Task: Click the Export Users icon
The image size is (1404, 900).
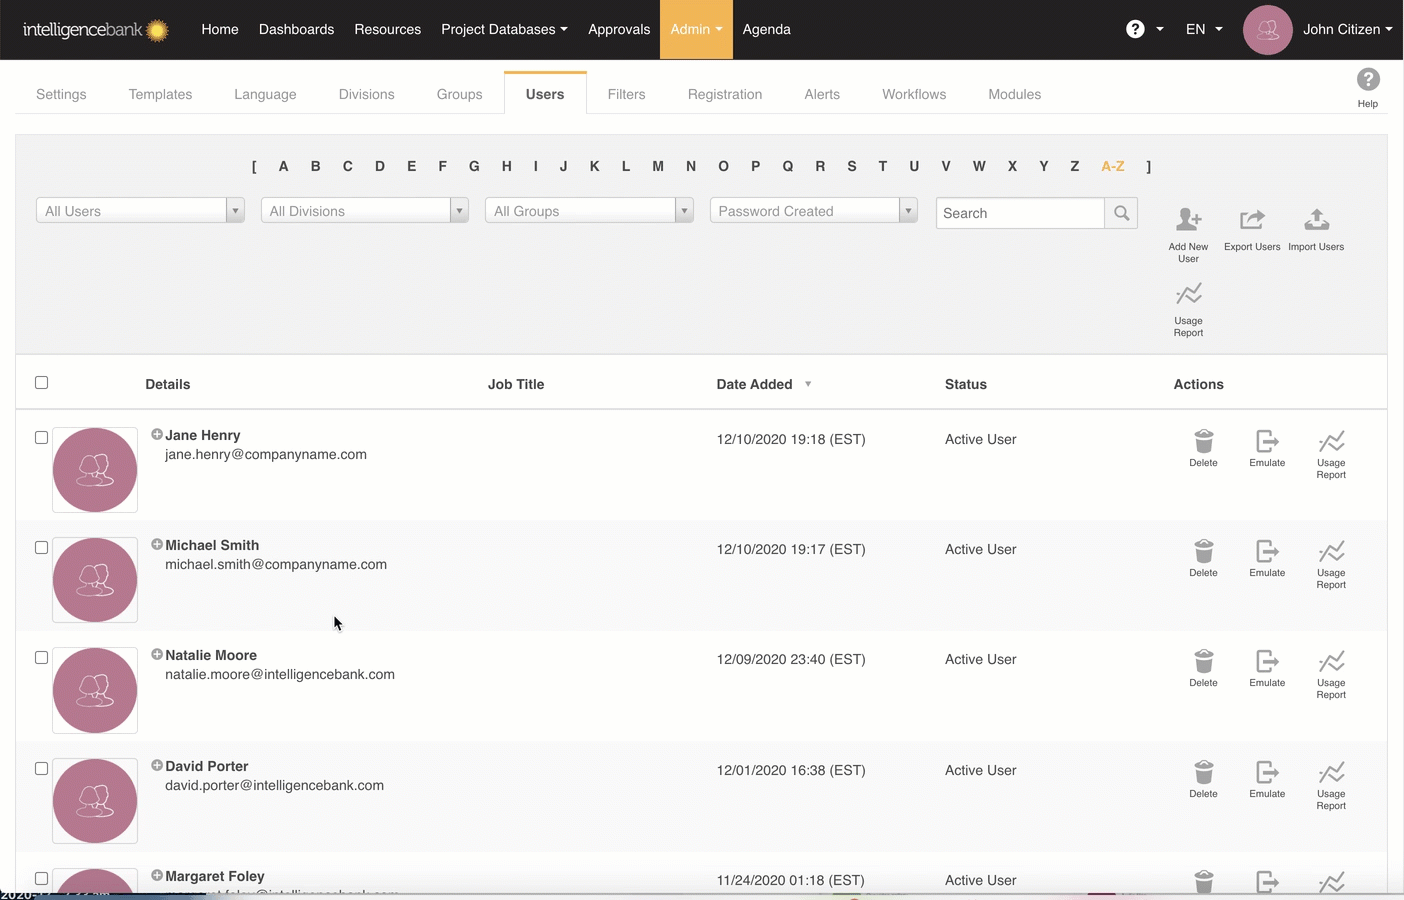Action: [1252, 220]
